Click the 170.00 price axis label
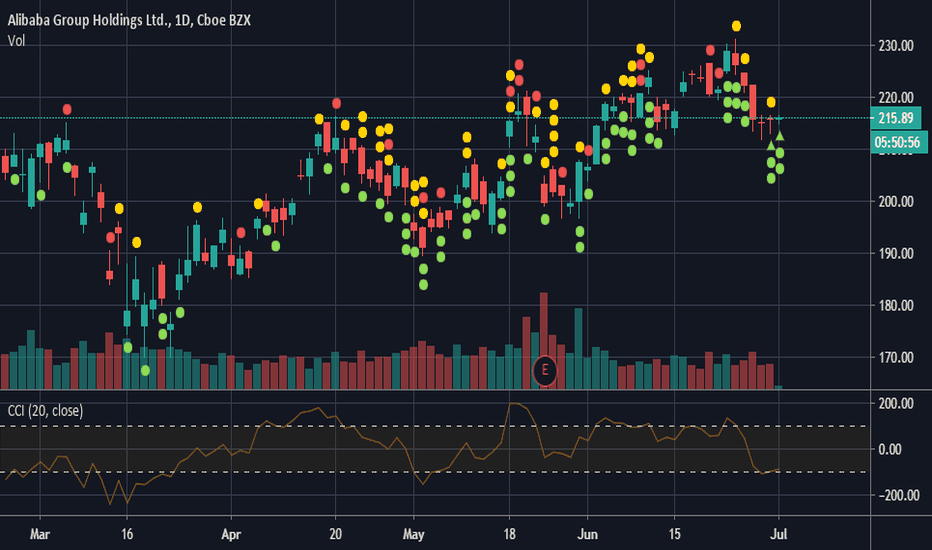Screen dimensions: 932x550 (896, 357)
